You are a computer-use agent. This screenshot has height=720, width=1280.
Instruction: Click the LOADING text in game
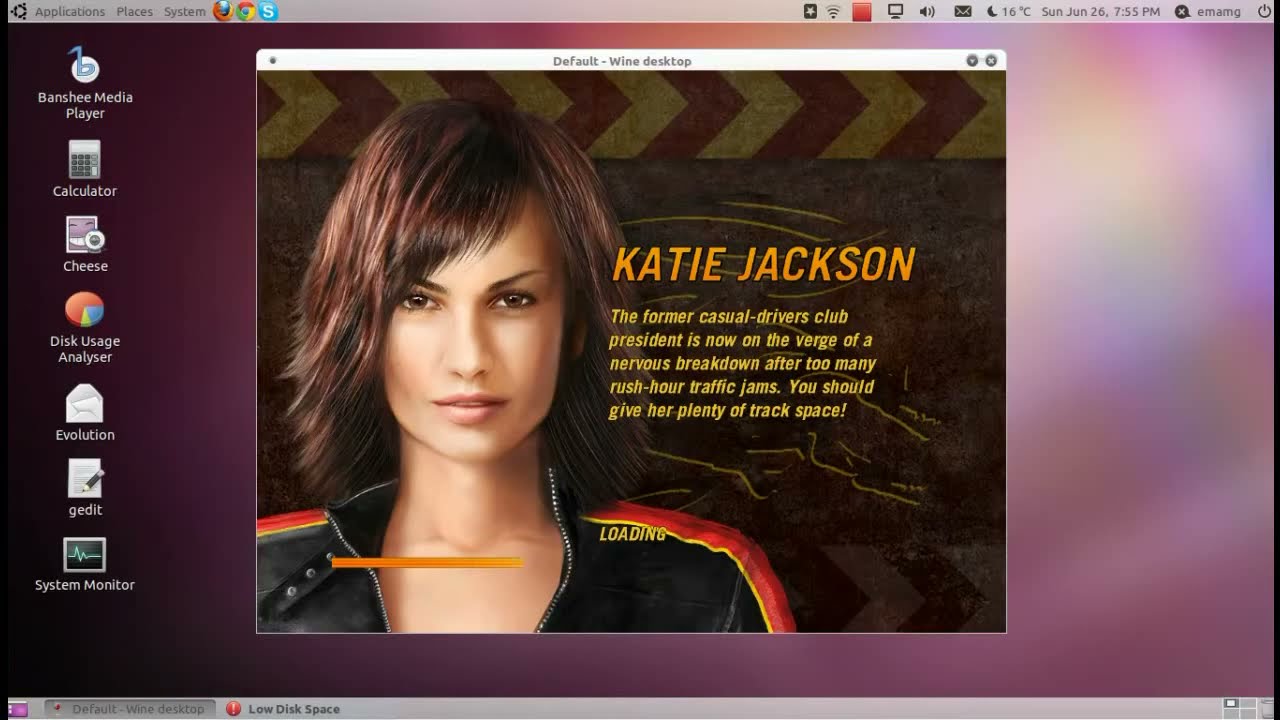click(632, 534)
